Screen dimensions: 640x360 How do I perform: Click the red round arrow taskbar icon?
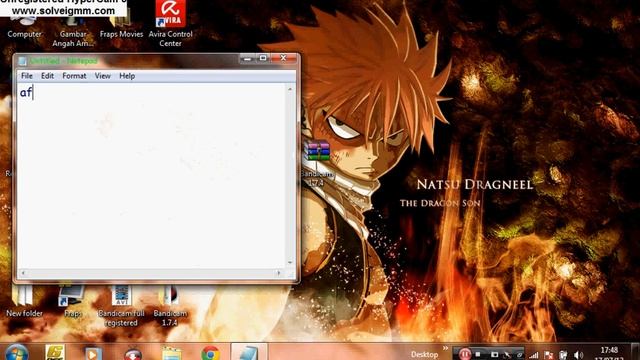coord(133,354)
